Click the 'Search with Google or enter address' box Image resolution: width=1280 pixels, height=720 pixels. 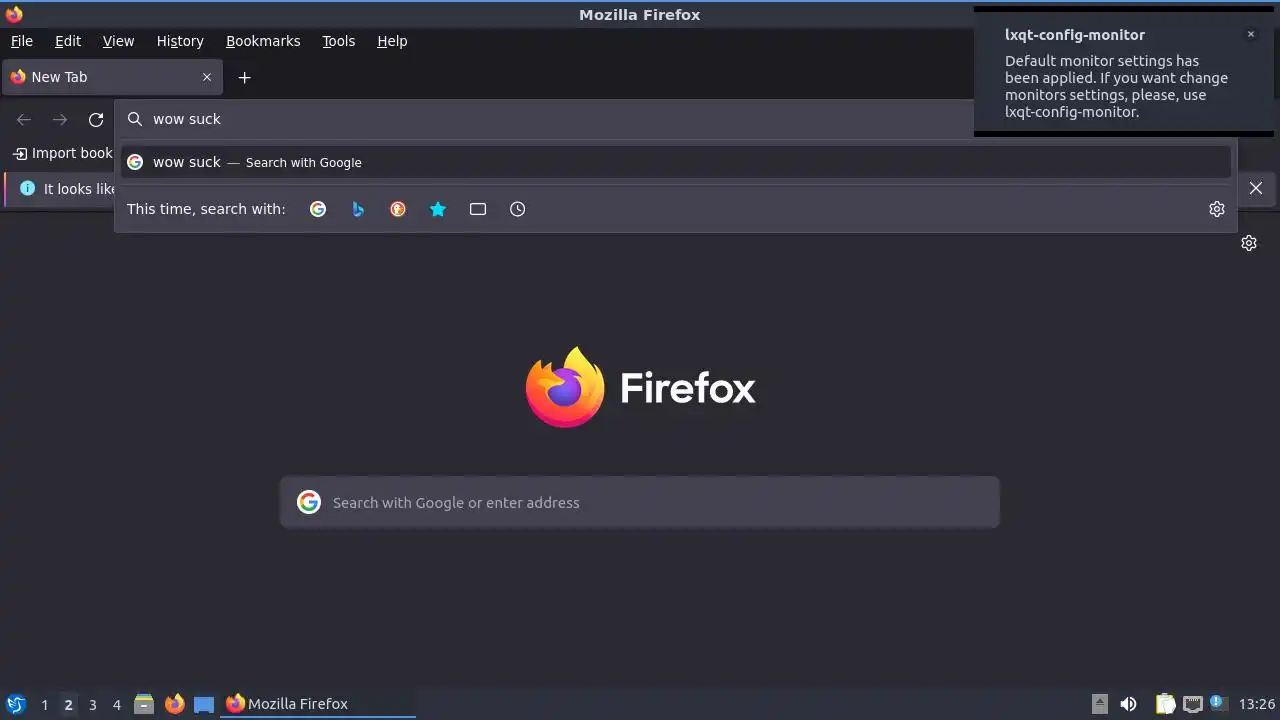click(640, 502)
